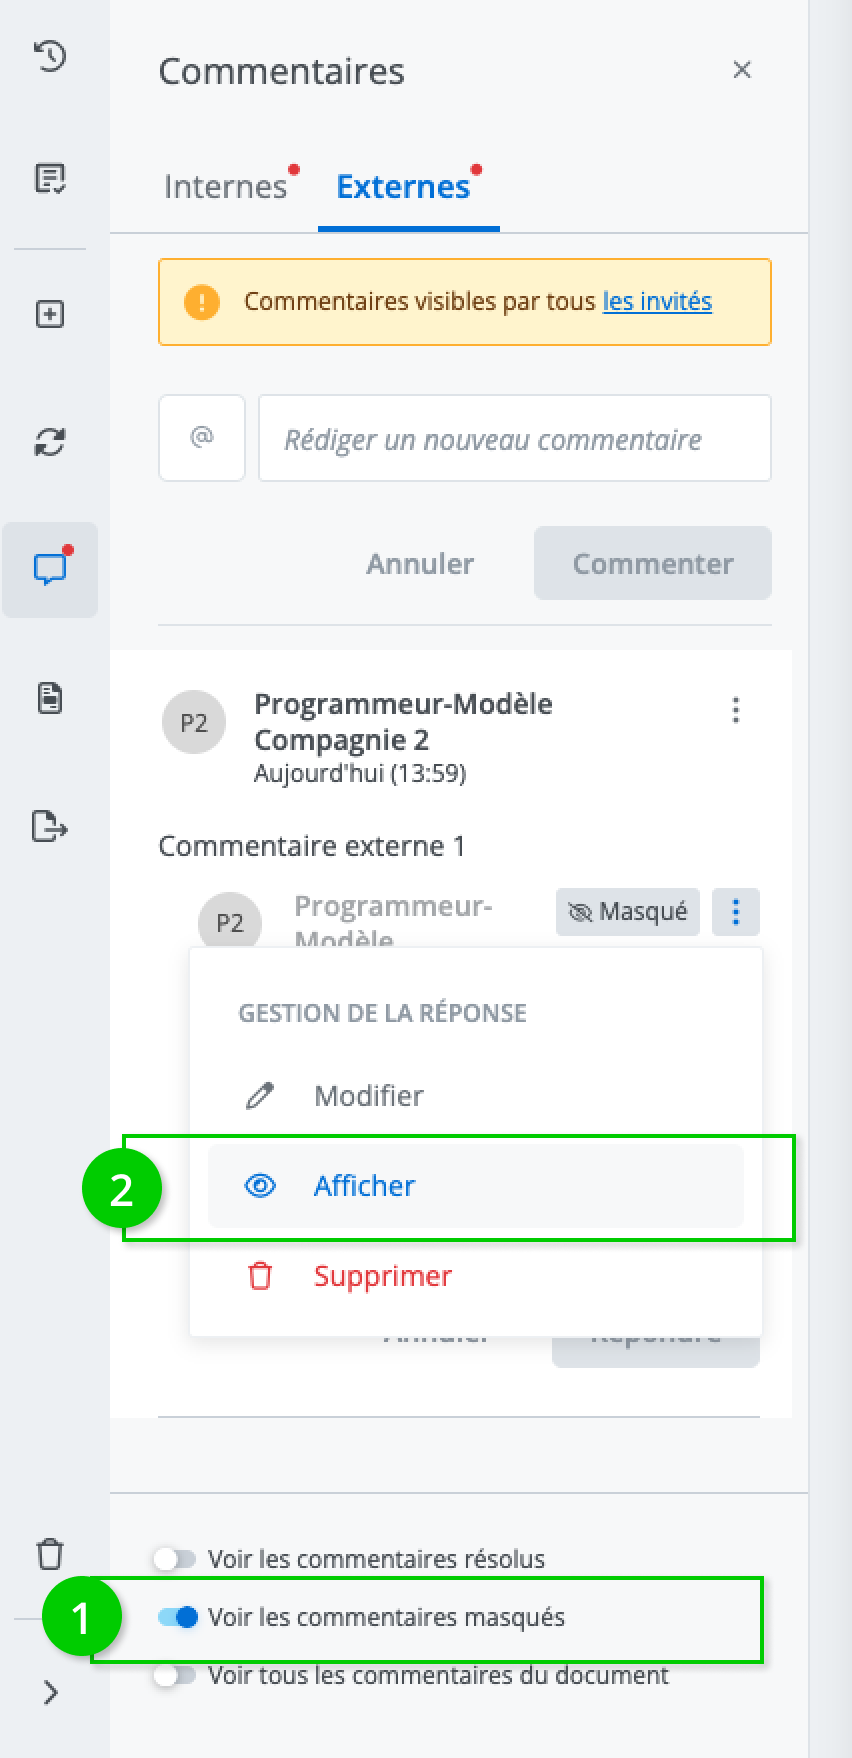Disable 'Voir les commentaires masqués' switch

pos(179,1617)
